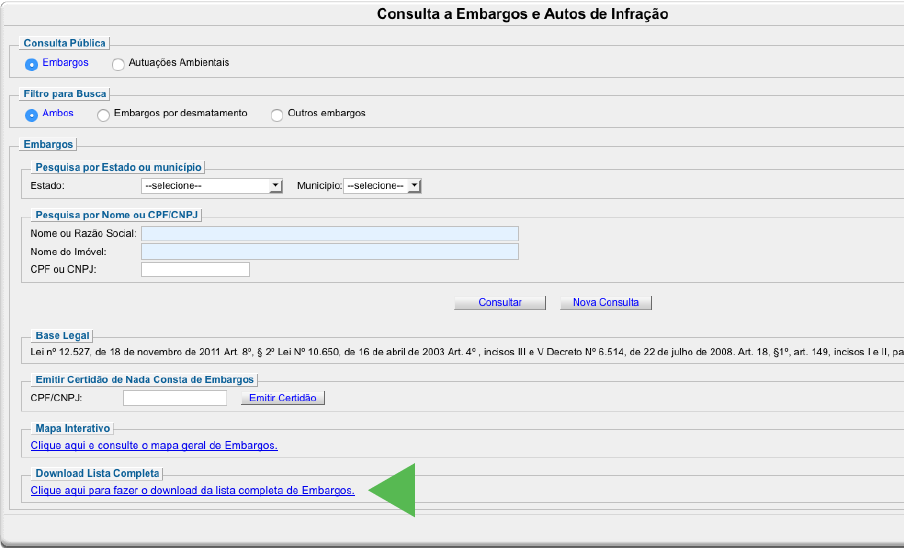Image resolution: width=904 pixels, height=548 pixels.
Task: Open the Estado dropdown list
Action: click(212, 186)
